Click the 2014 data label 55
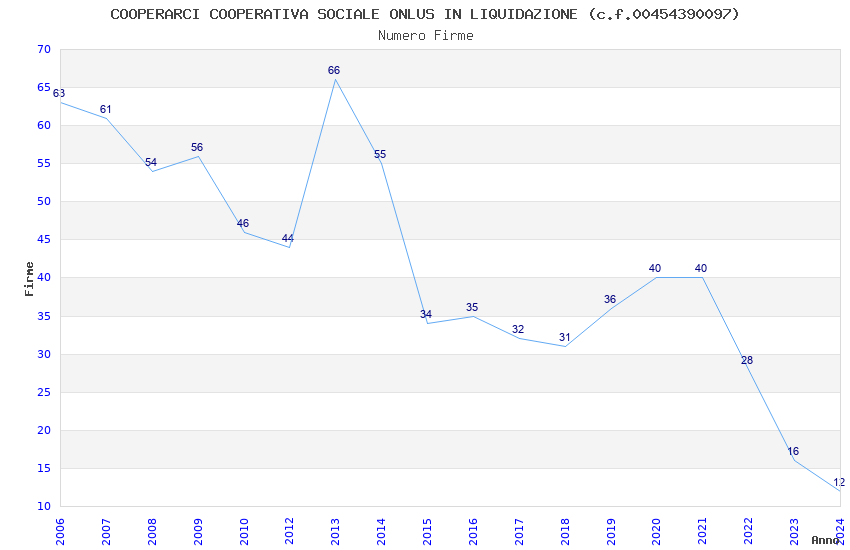 pyautogui.click(x=380, y=154)
